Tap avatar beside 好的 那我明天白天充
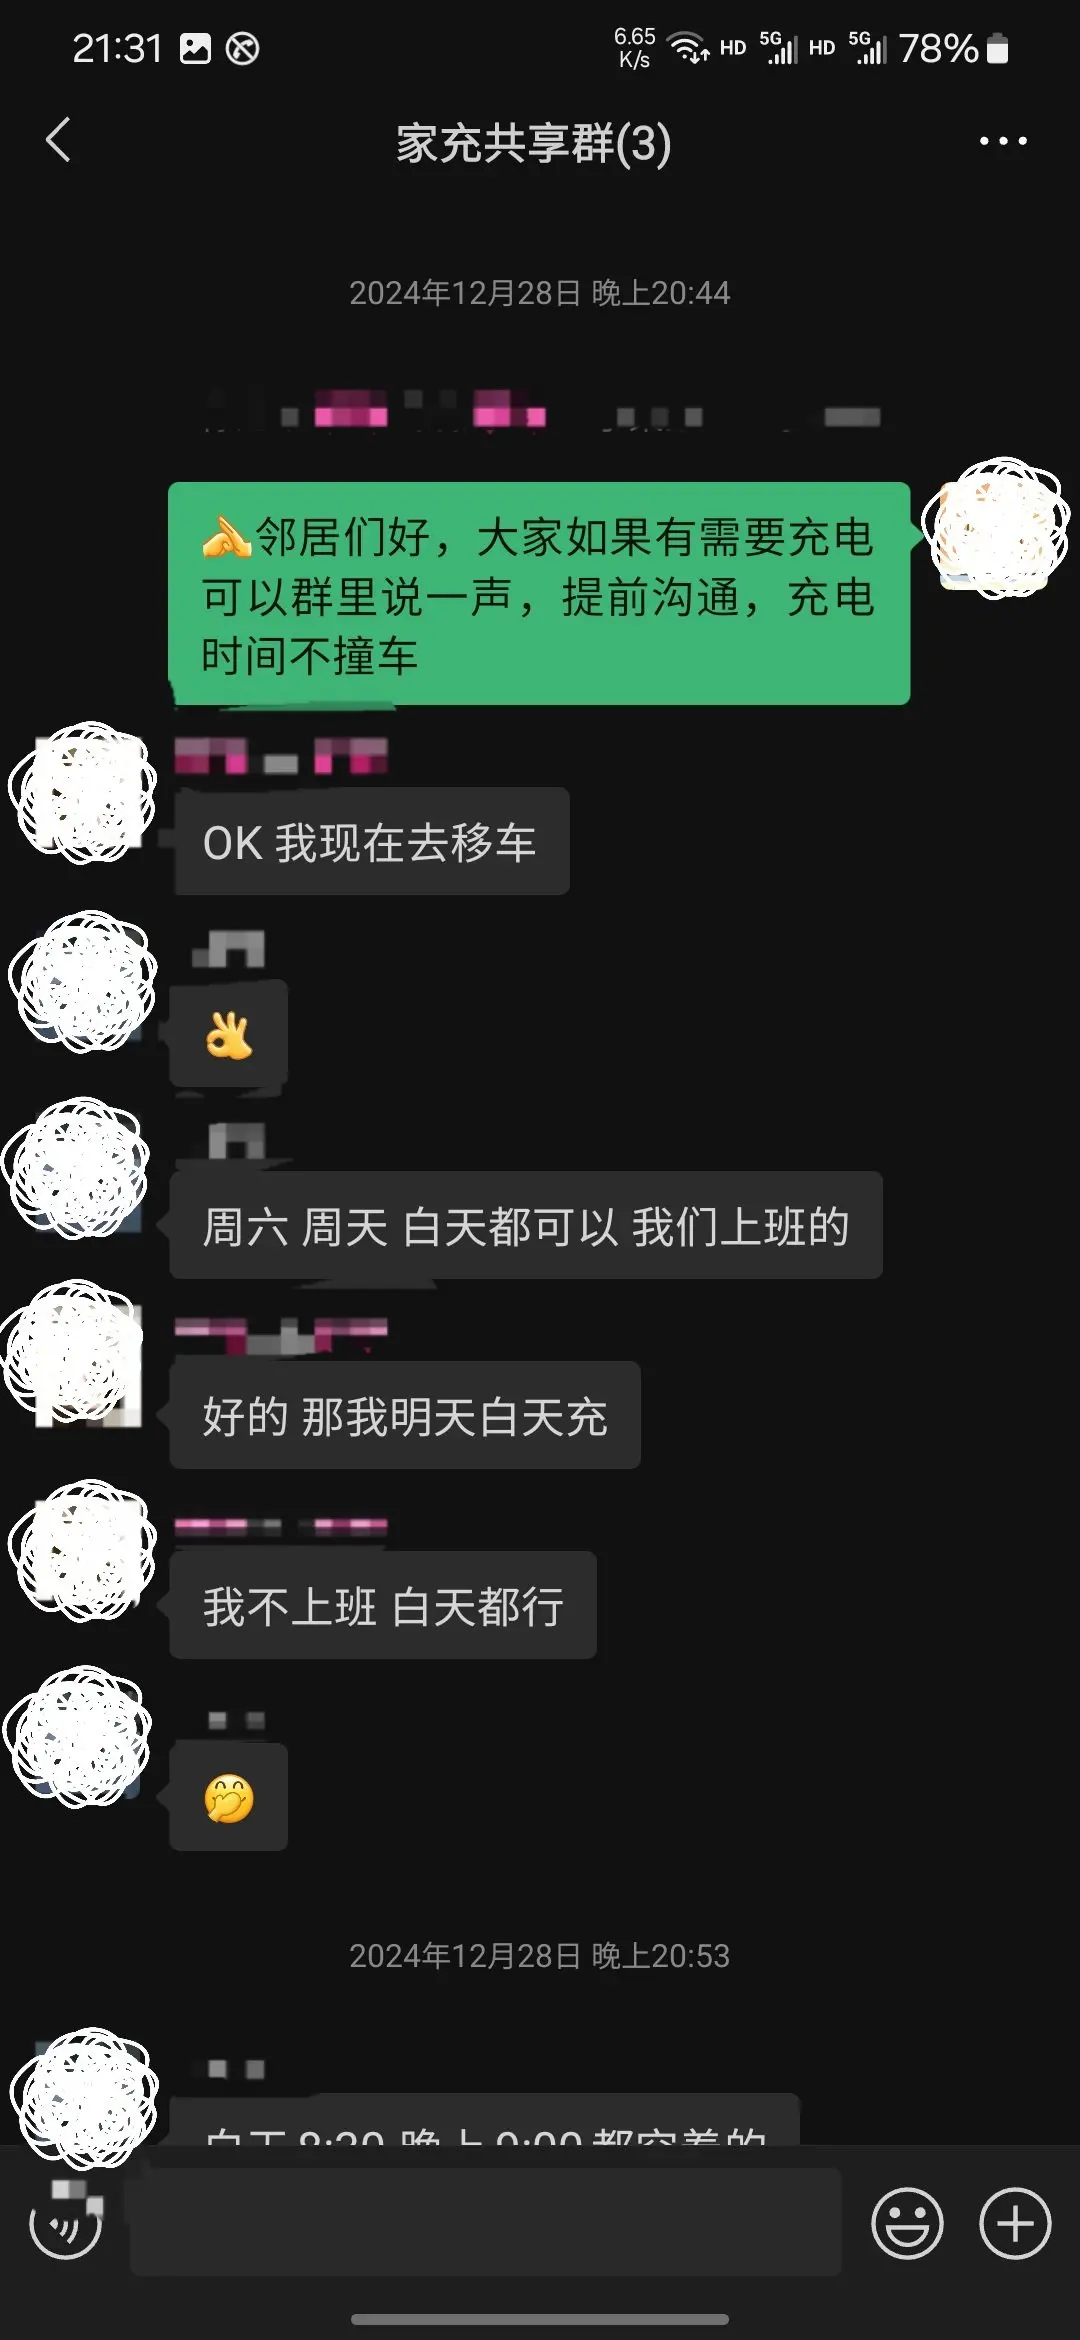This screenshot has width=1080, height=2340. tap(75, 1352)
